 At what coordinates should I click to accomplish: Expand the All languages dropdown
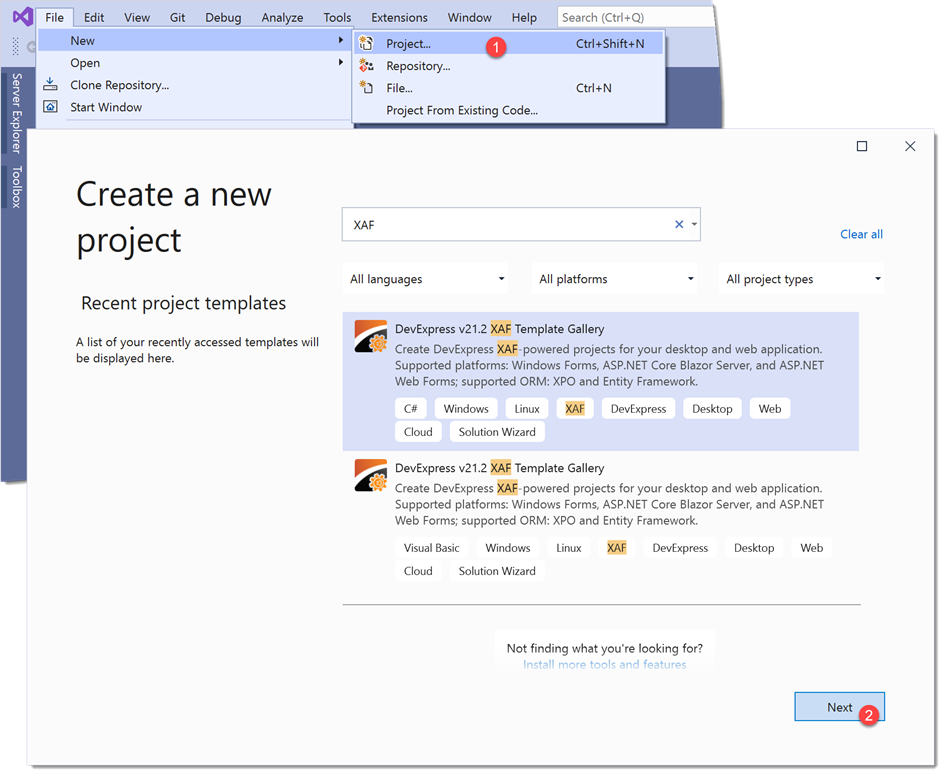(427, 279)
